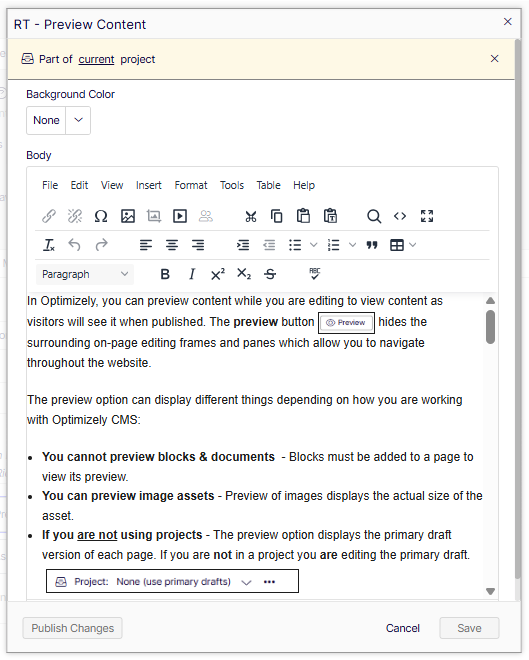This screenshot has height=660, width=529.
Task: Click the Find and replace magnifier icon
Action: click(x=374, y=216)
